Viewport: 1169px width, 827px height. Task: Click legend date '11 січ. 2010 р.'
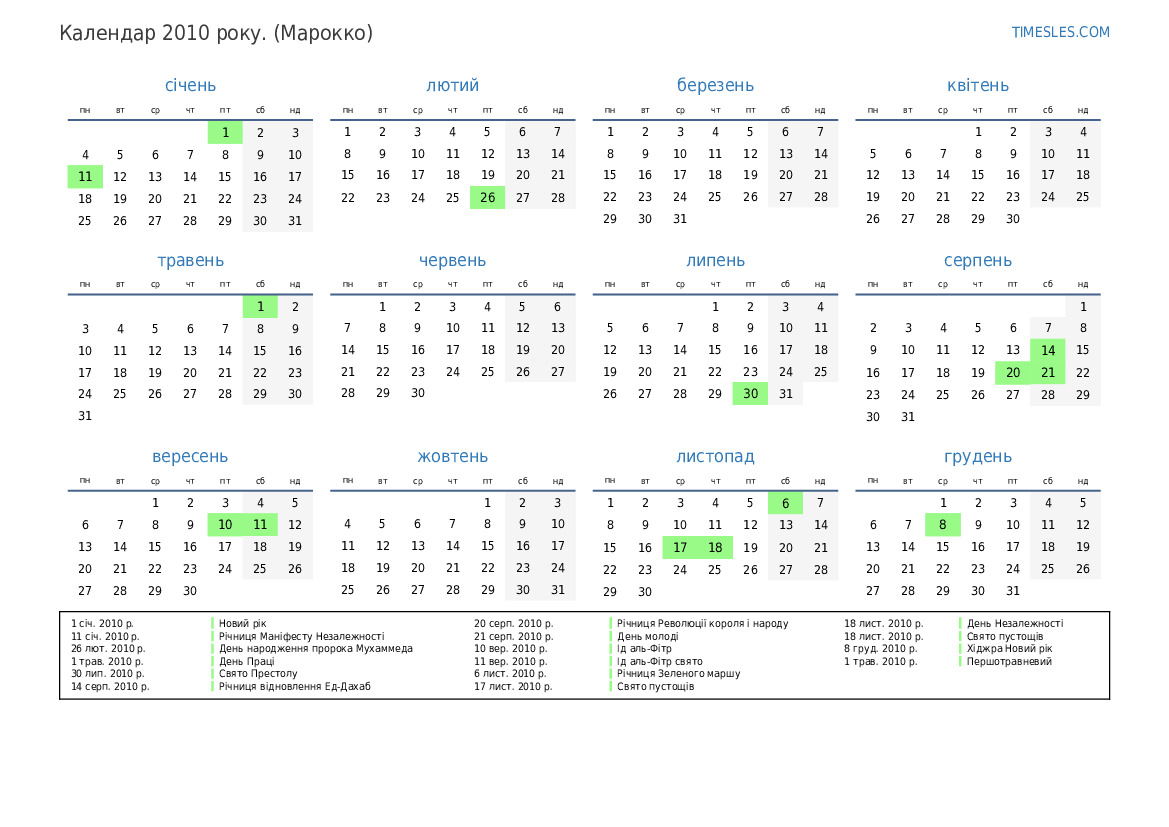point(105,636)
